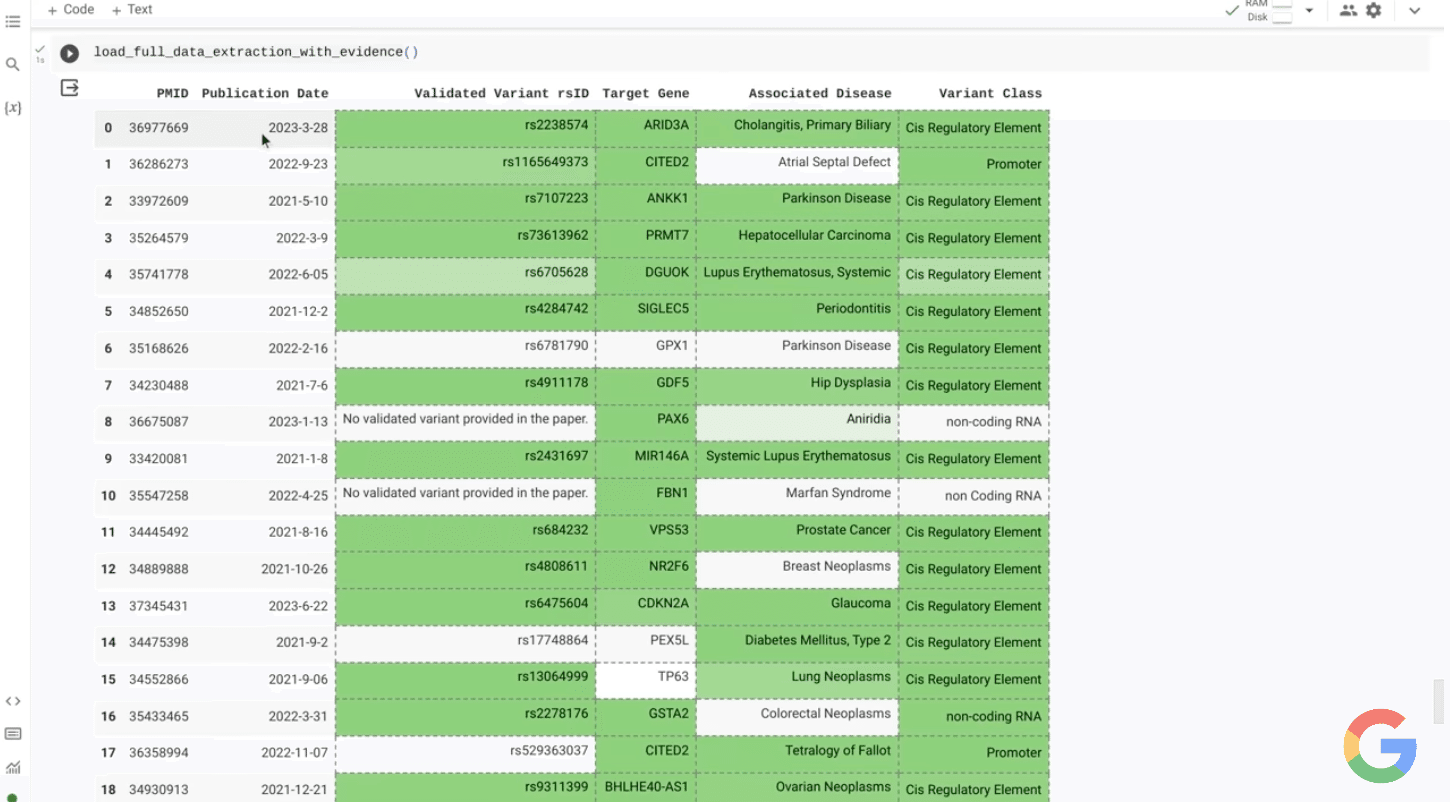Open the variables {x} panel

pos(13,107)
